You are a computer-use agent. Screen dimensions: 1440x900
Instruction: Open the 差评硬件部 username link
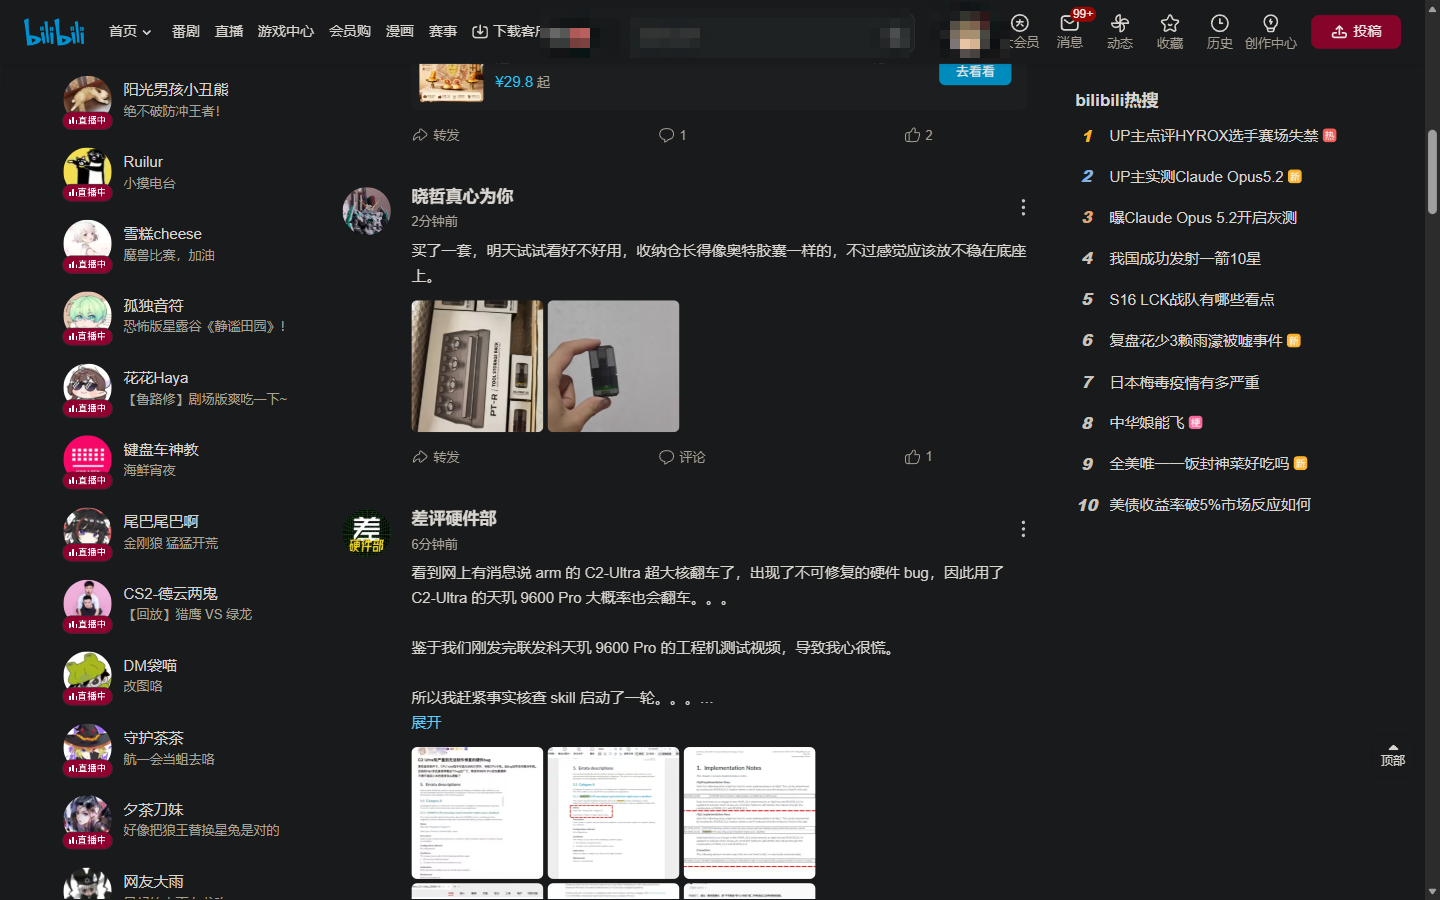[454, 519]
